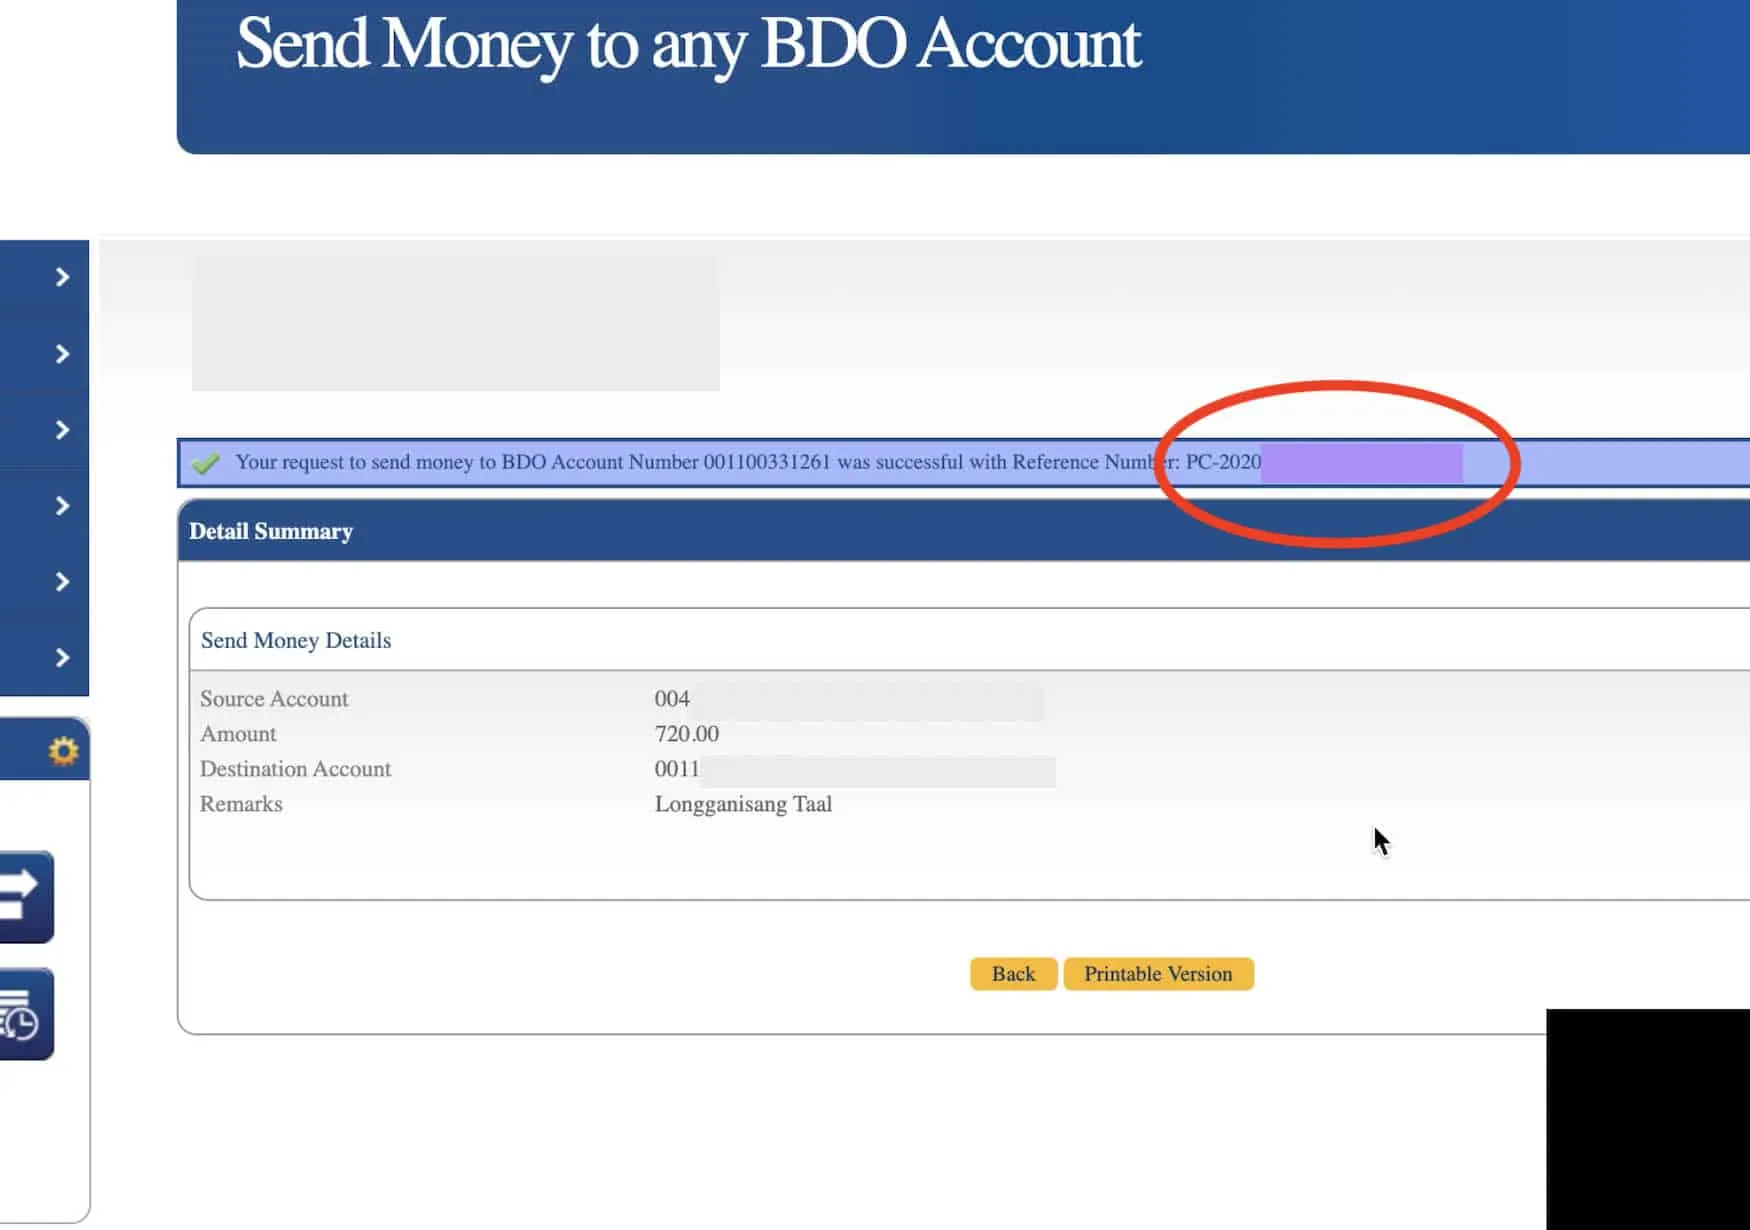
Task: Click the PC-2020 reference number text
Action: (x=1223, y=462)
